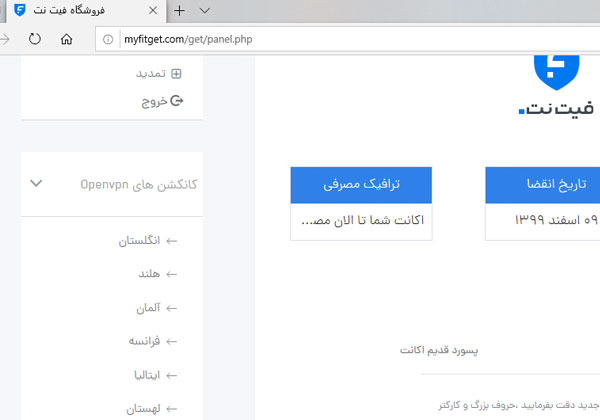Open a new browser tab
Image resolution: width=600 pixels, height=420 pixels.
tap(179, 11)
